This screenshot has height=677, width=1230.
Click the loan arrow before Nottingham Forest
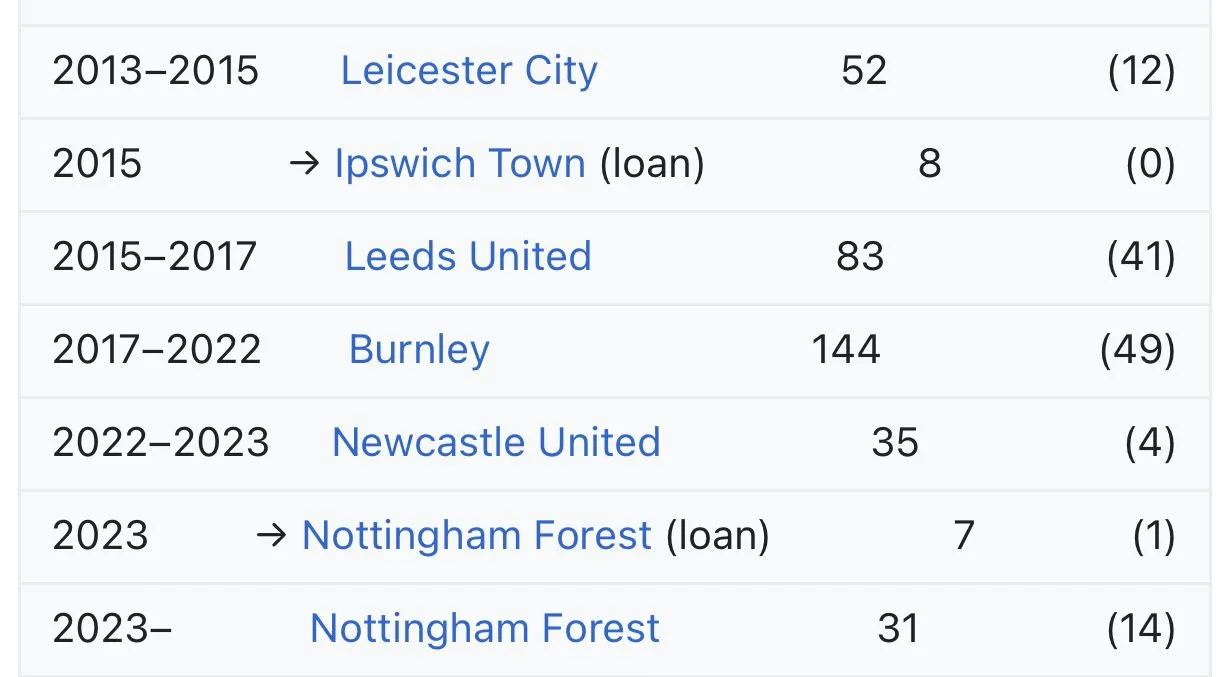(271, 536)
